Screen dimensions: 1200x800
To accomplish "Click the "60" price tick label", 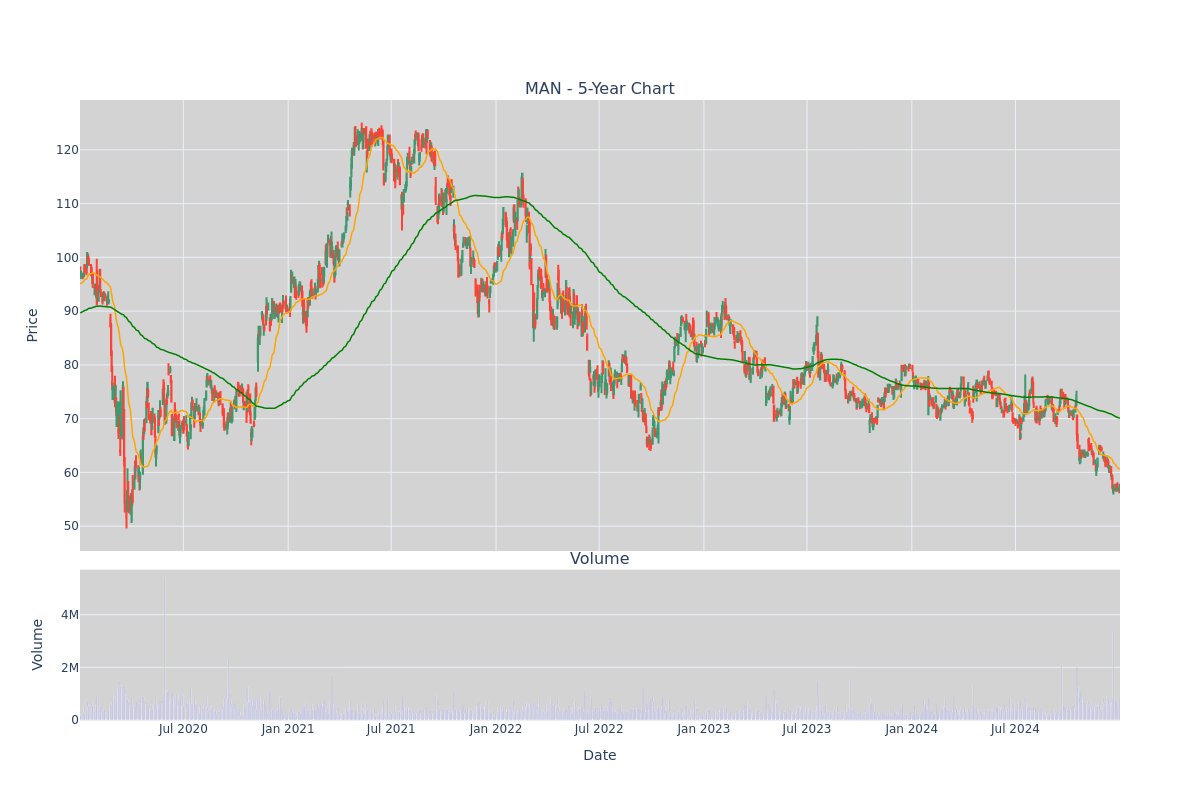I will pos(71,473).
